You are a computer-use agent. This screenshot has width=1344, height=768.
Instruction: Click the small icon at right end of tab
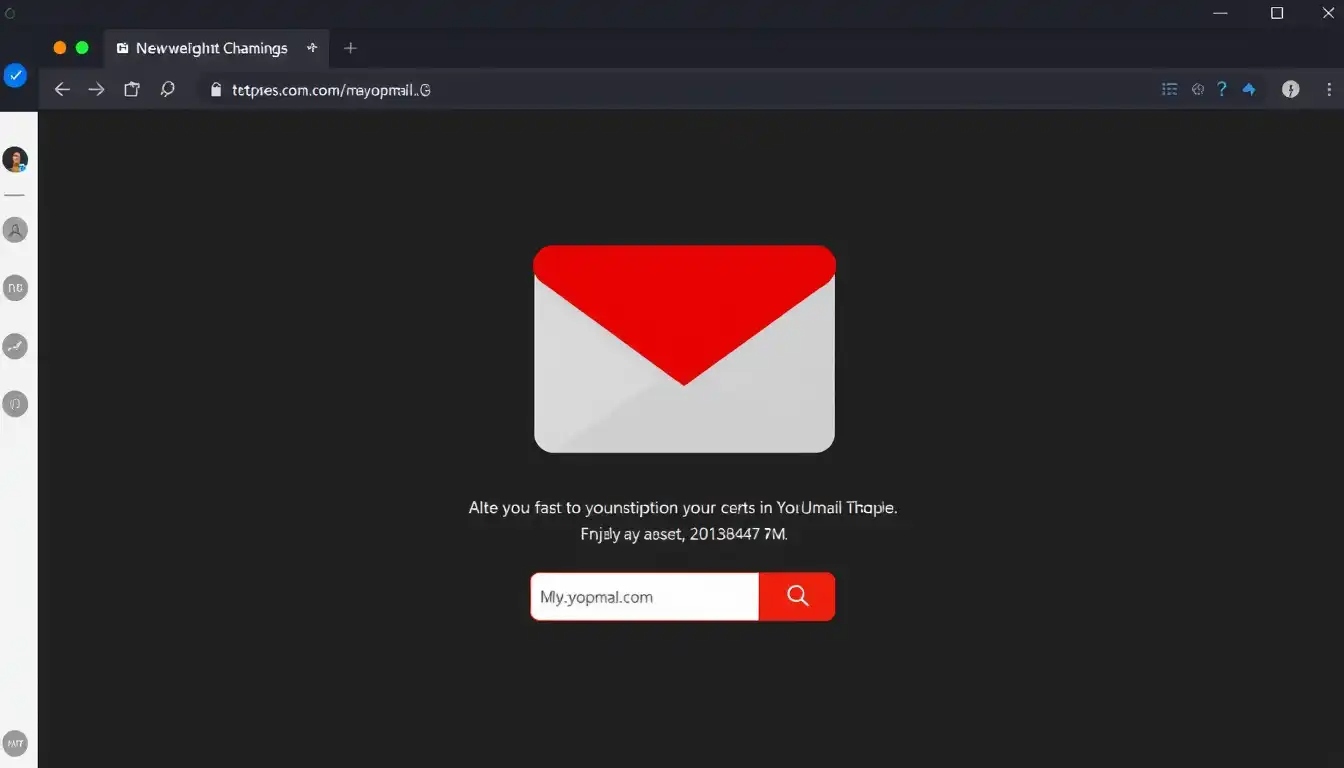tap(312, 47)
